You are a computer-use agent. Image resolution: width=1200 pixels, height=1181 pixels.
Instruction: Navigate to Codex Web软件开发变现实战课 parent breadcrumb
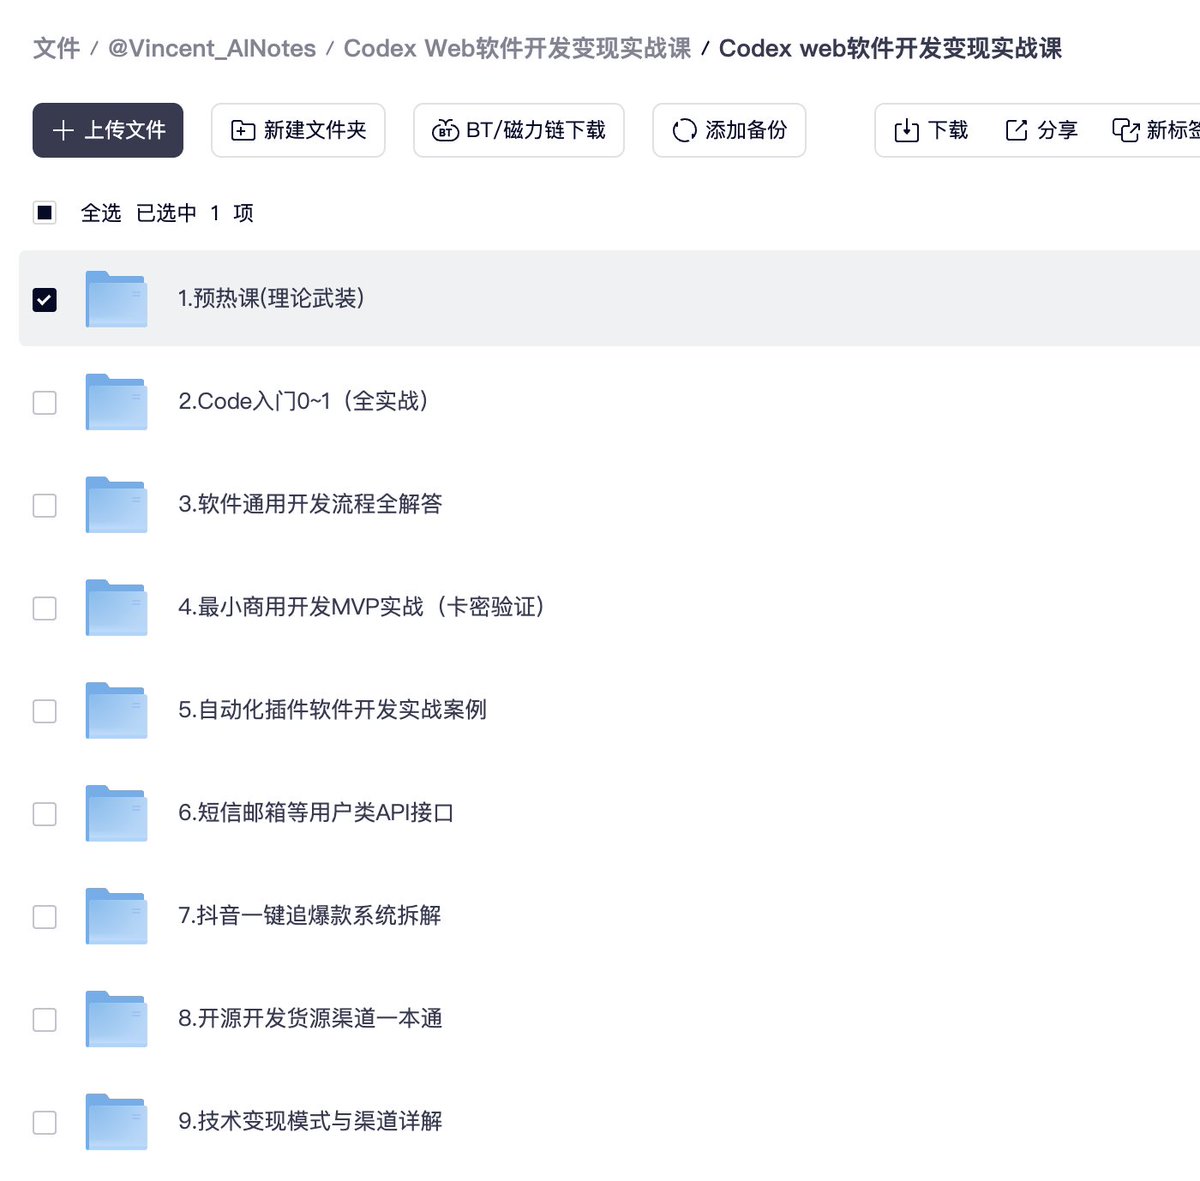coord(517,48)
